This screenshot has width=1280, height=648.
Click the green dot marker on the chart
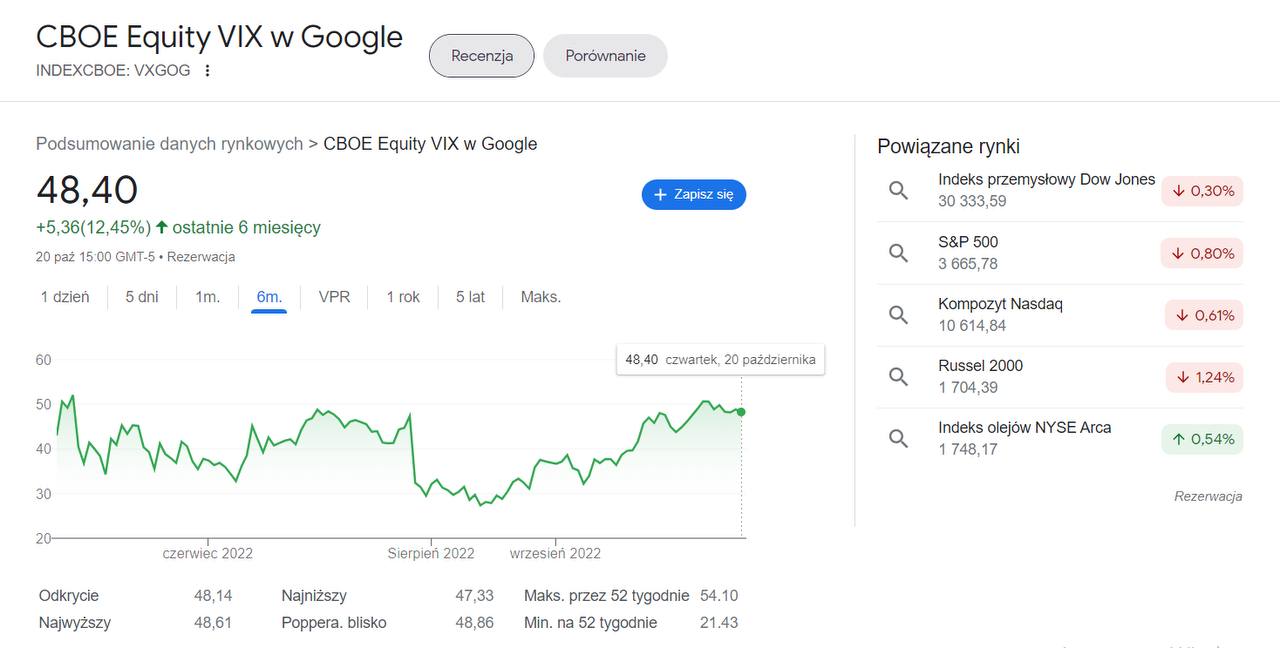740,411
